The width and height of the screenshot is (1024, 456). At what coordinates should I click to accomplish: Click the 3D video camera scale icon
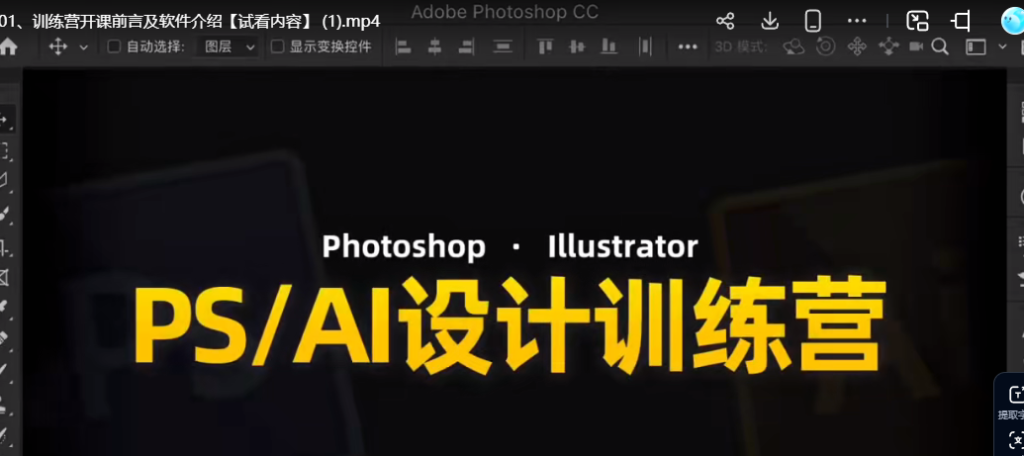pyautogui.click(x=917, y=46)
